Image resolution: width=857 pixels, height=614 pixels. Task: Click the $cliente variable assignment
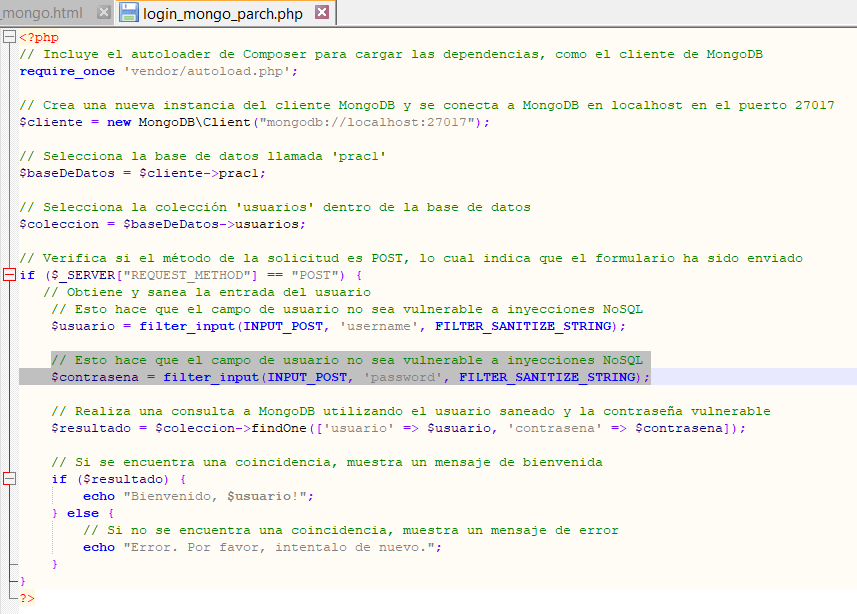point(51,122)
